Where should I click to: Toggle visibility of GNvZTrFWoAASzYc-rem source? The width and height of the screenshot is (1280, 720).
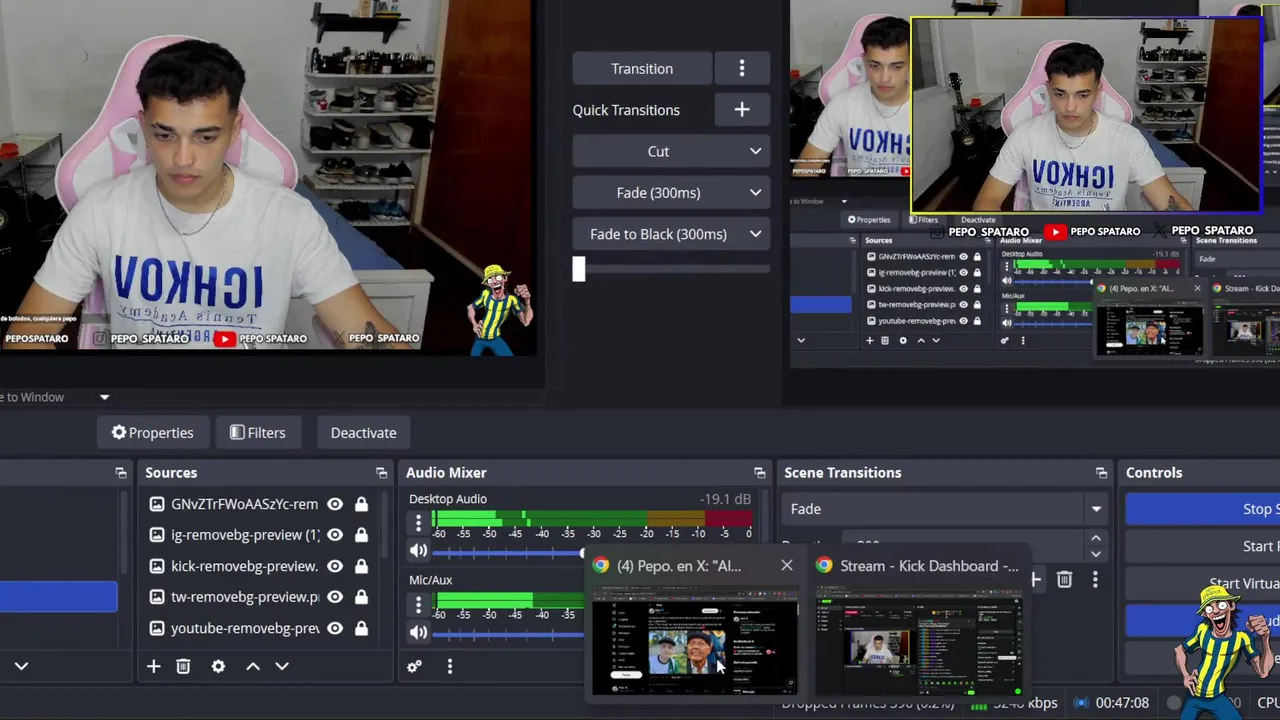click(335, 504)
